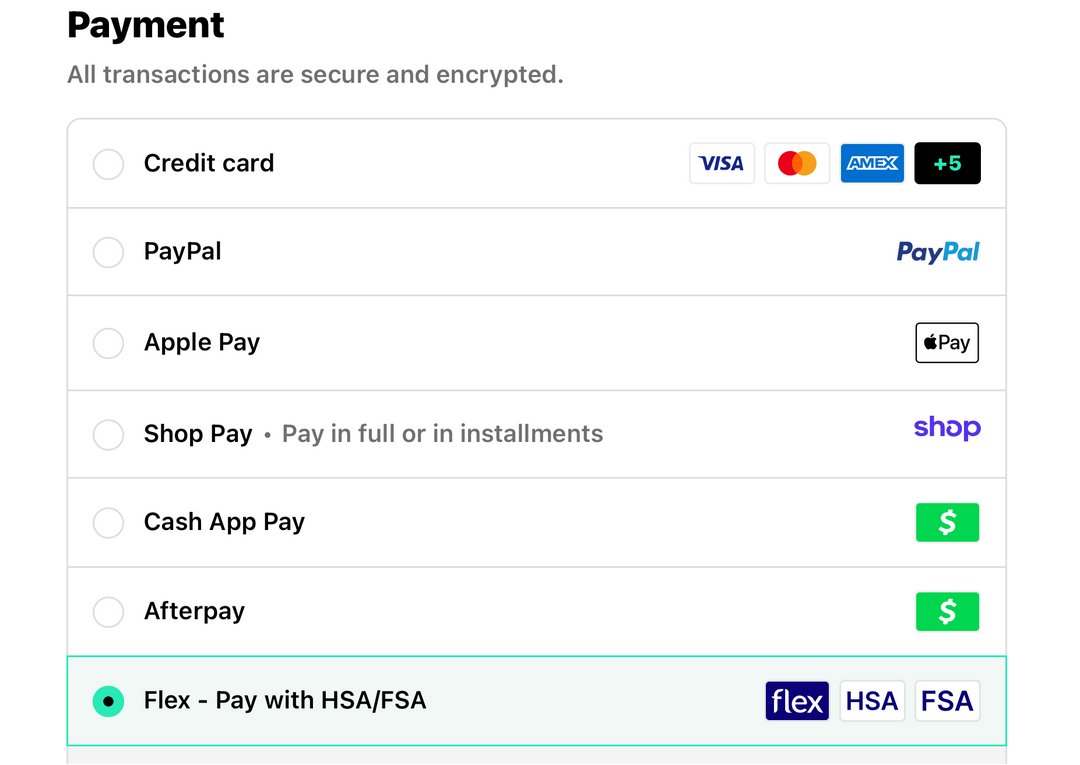Click the FSA badge icon
1080x765 pixels.
click(x=946, y=701)
